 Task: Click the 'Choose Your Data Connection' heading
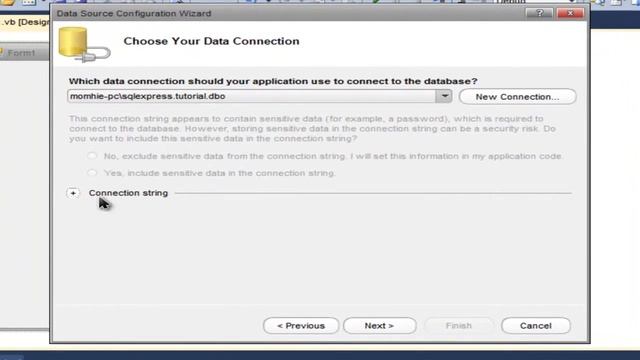(x=211, y=41)
